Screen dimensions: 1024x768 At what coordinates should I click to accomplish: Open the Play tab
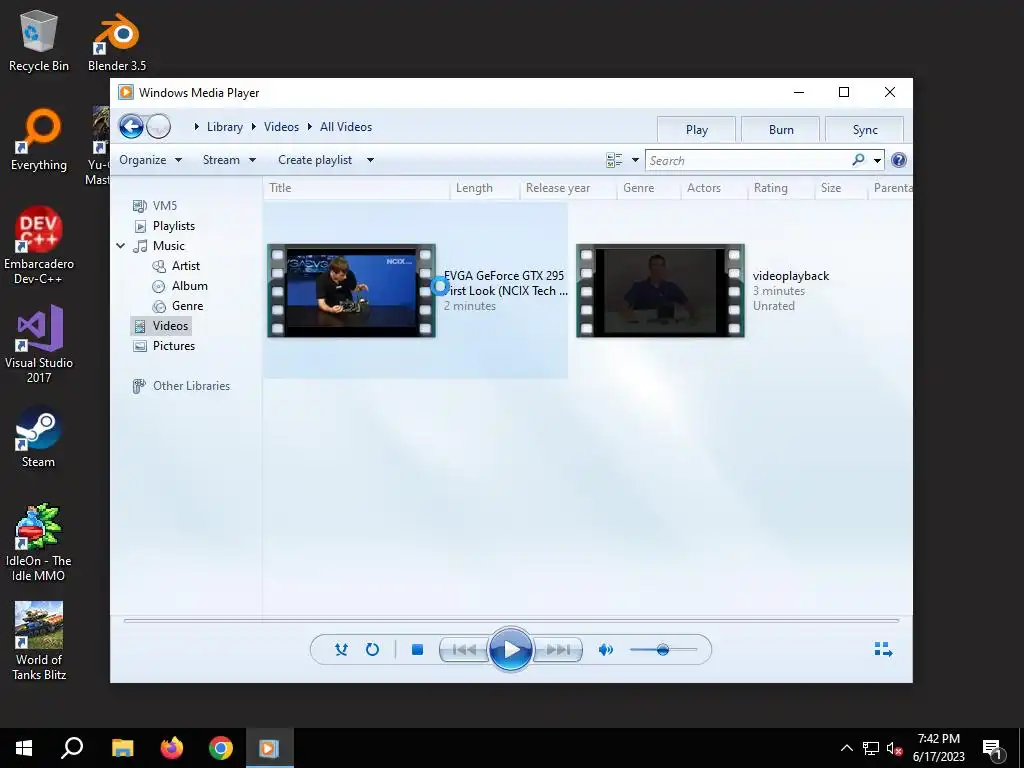696,129
